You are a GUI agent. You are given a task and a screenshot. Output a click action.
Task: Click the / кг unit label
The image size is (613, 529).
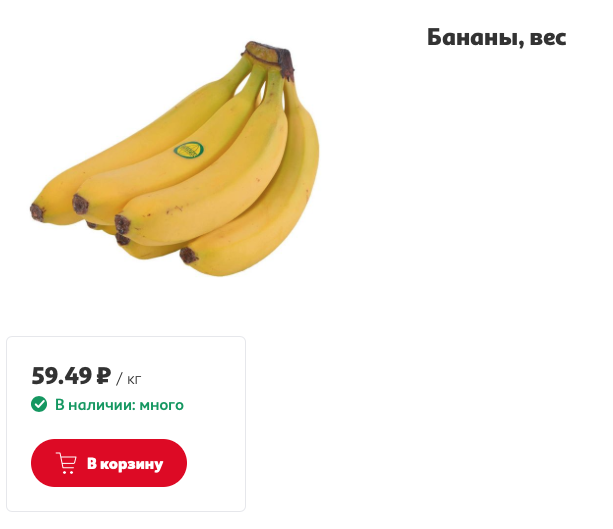(x=129, y=379)
